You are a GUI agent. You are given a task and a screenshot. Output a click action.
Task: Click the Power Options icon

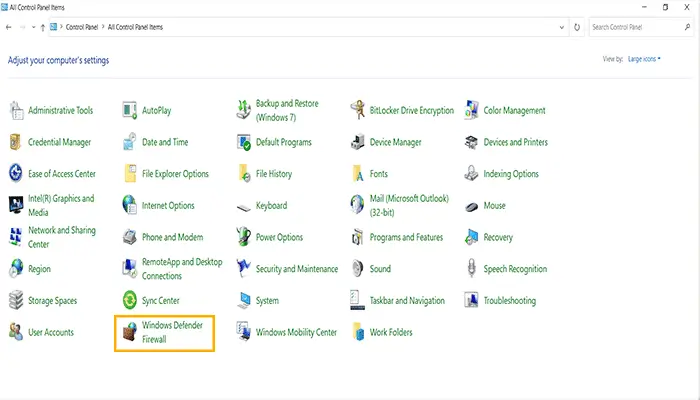[244, 237]
